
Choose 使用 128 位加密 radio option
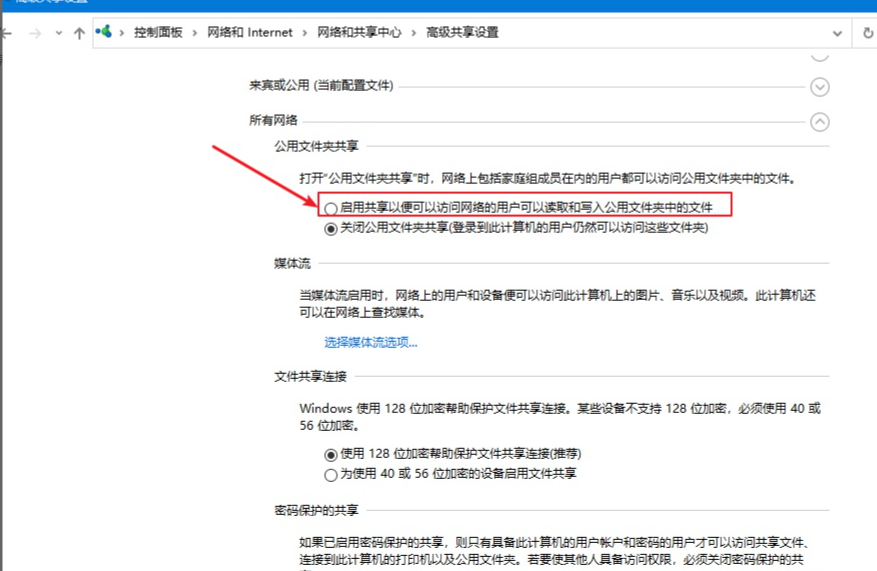pos(331,454)
